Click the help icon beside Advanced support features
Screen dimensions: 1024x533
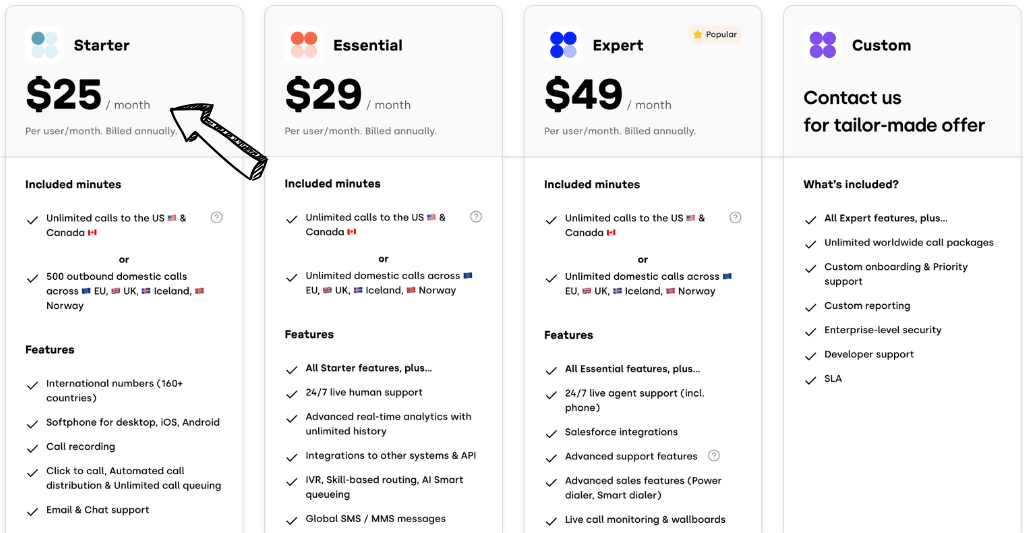714,456
